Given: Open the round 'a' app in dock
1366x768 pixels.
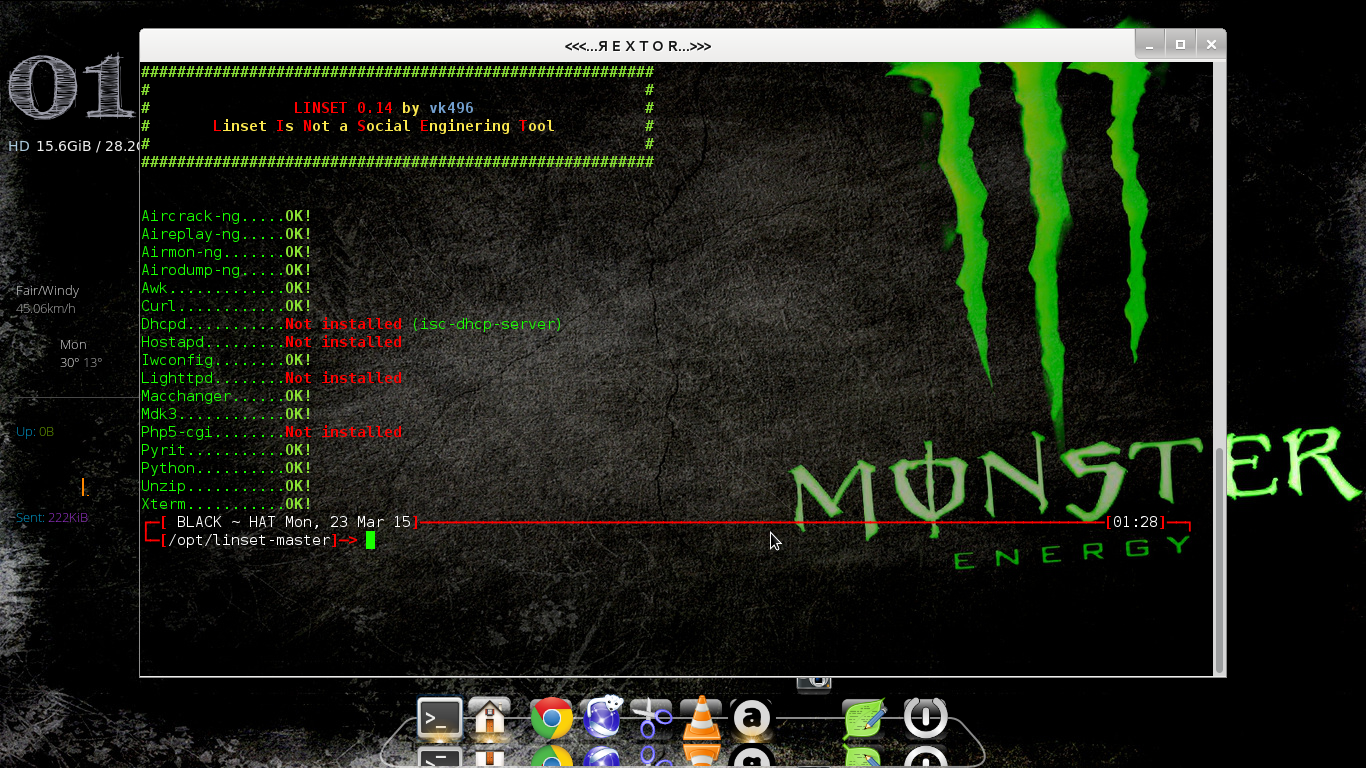Looking at the screenshot, I should [x=751, y=718].
